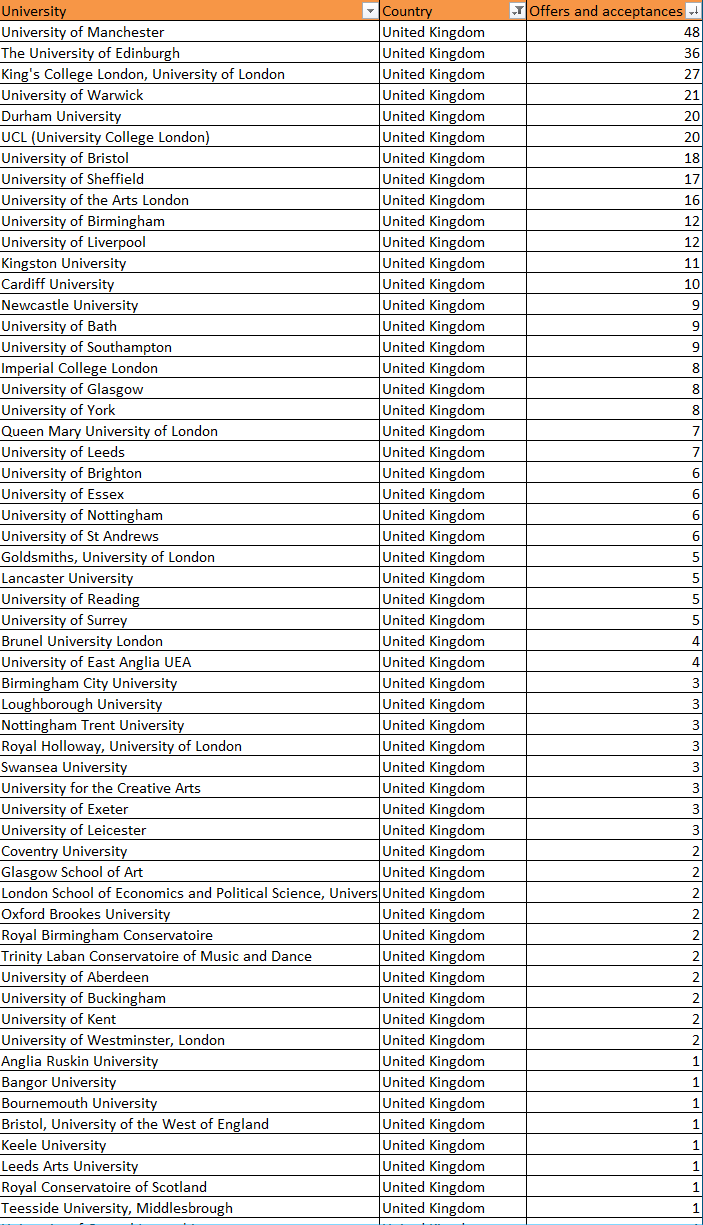Viewport: 703px width, 1225px height.
Task: Select United Kingdom in University of York row
Action: click(x=453, y=410)
